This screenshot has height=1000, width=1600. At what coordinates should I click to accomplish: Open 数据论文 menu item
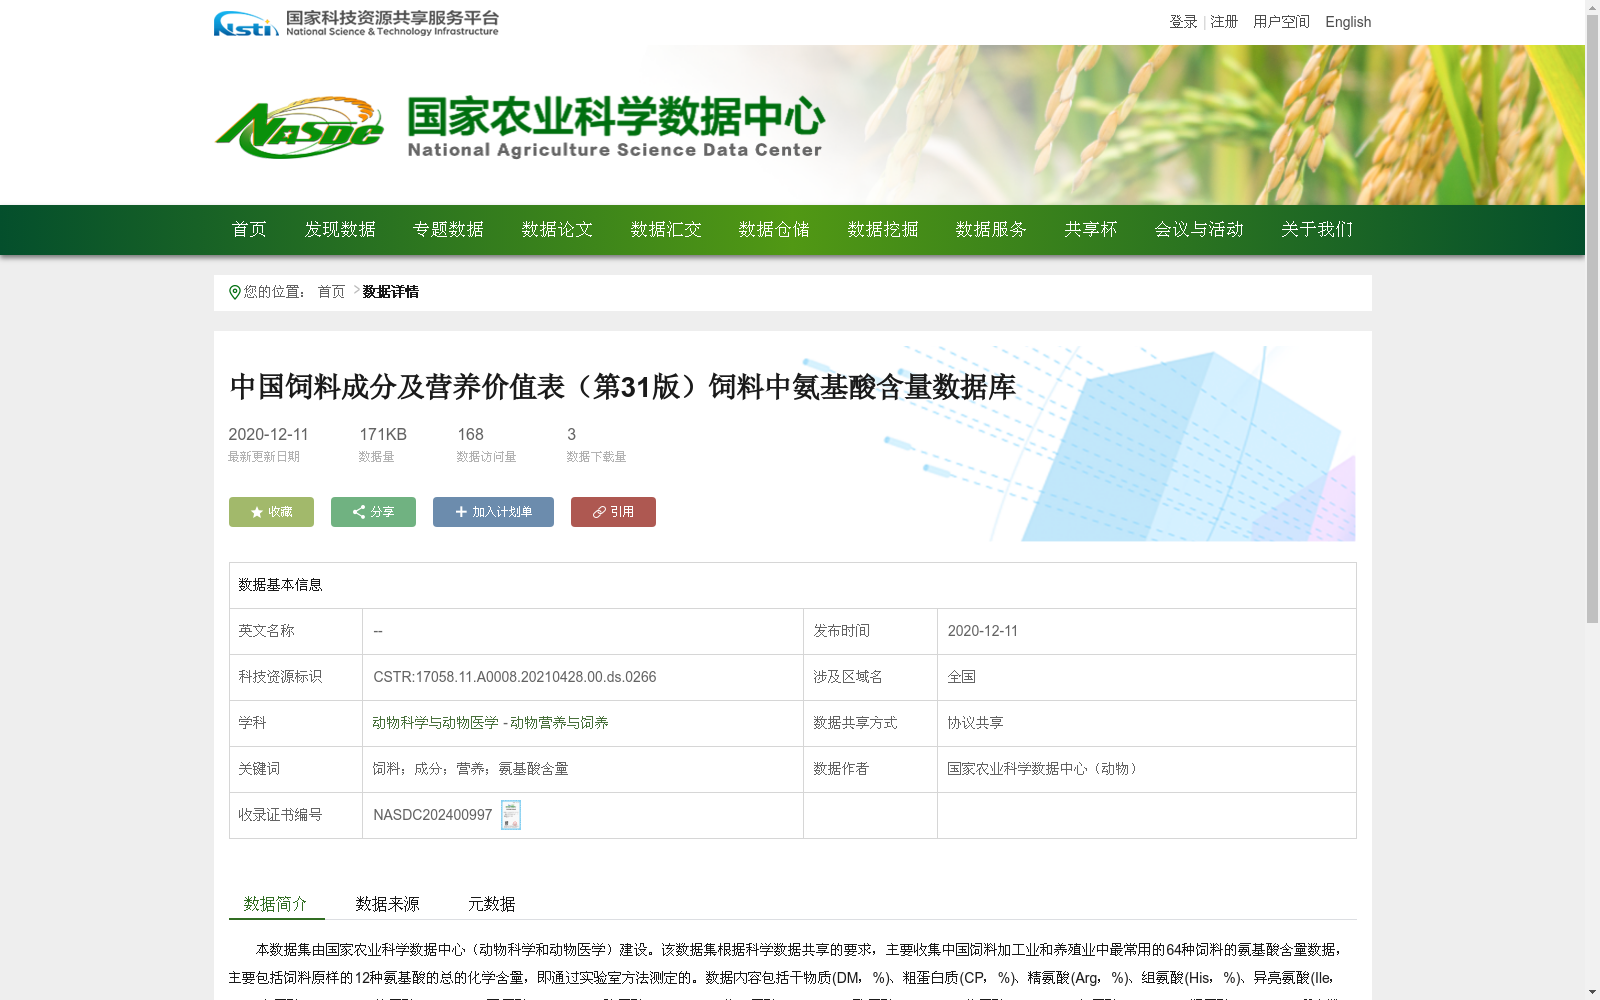tap(557, 230)
